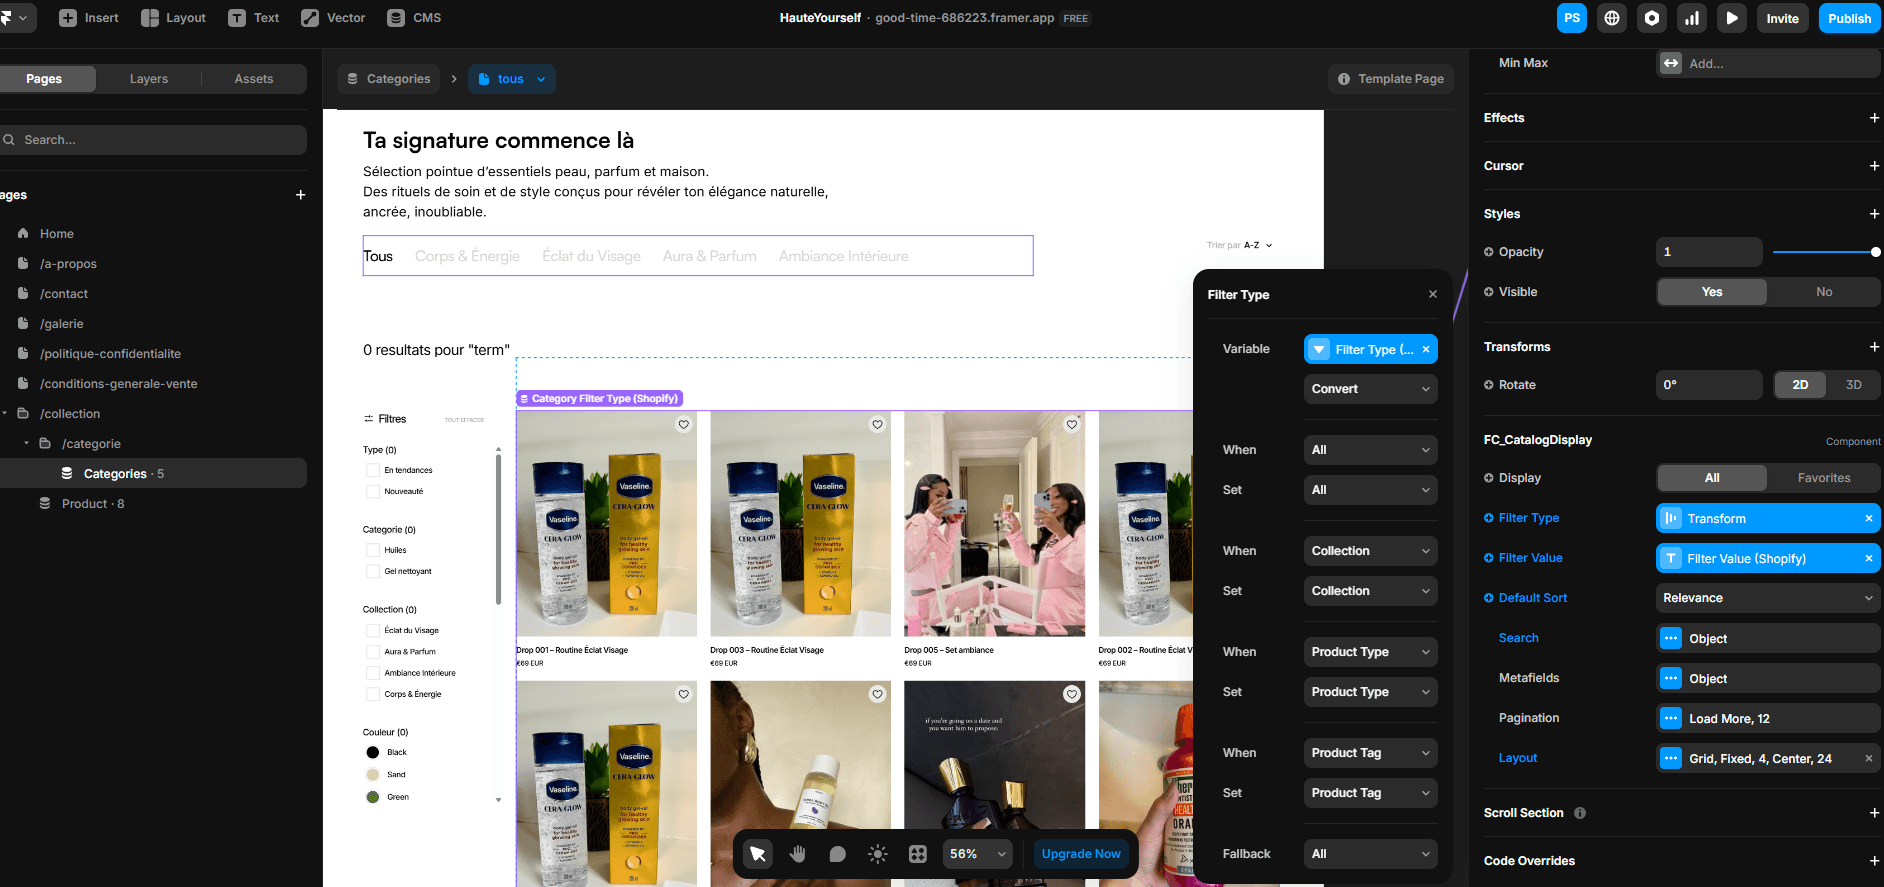Screen dimensions: 1884x887
Task: Select the Text tool in toolbar
Action: 254,18
